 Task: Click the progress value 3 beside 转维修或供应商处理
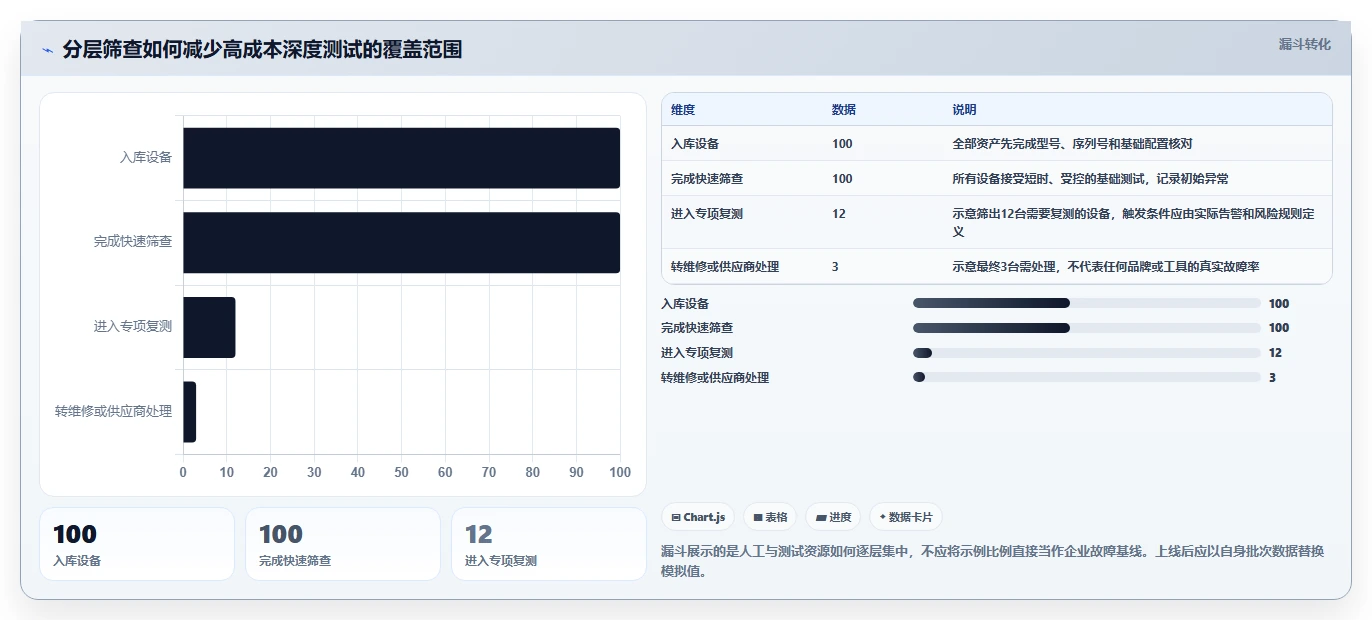[1272, 378]
